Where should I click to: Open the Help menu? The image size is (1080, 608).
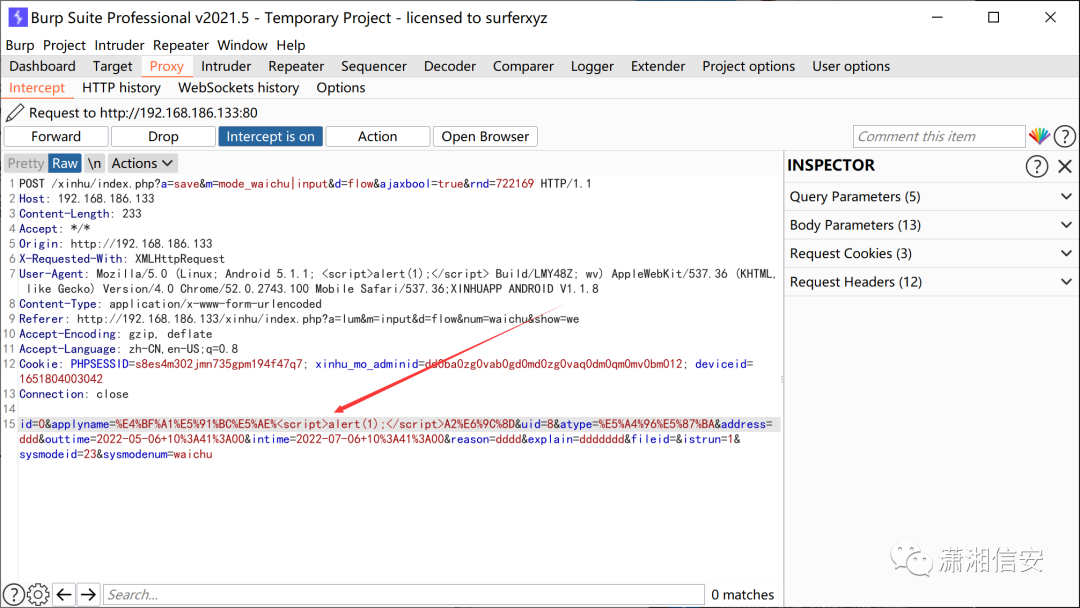(291, 45)
